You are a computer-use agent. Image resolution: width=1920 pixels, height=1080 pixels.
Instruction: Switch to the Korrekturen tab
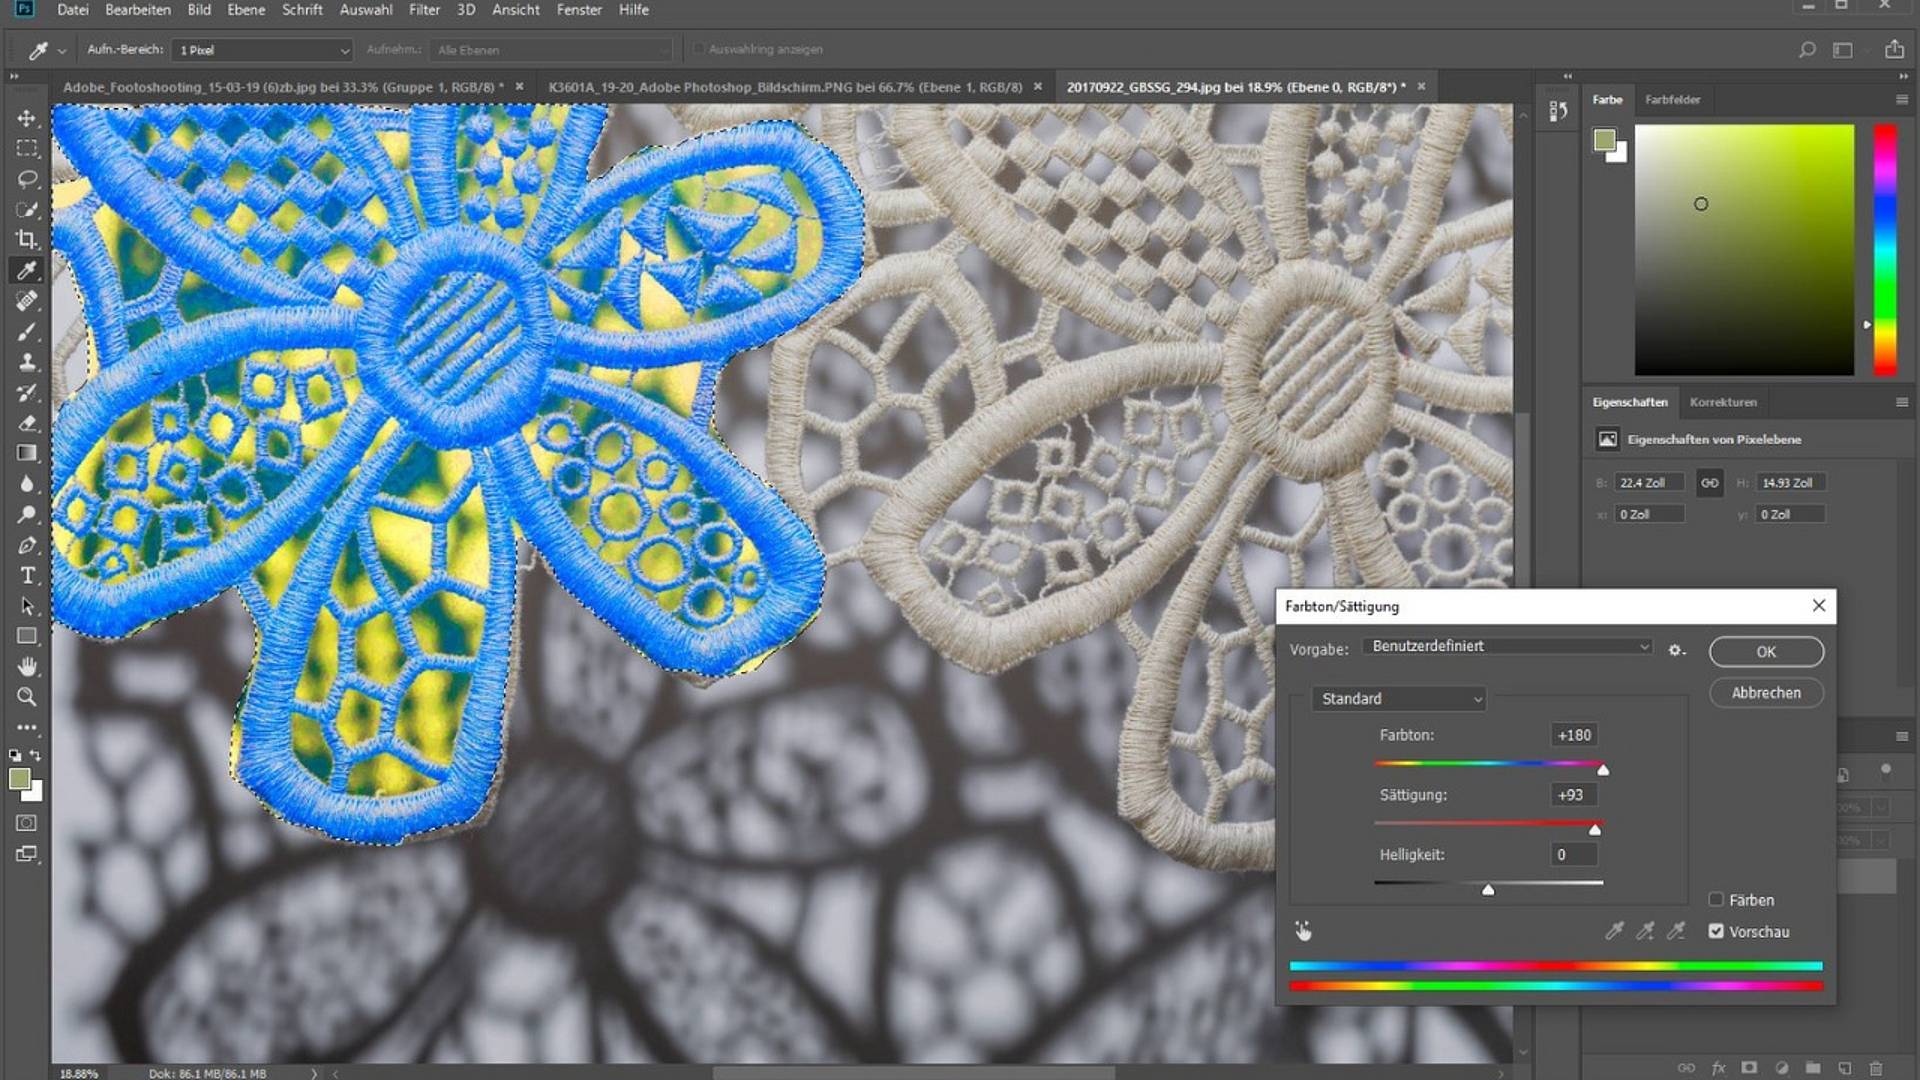(1722, 402)
